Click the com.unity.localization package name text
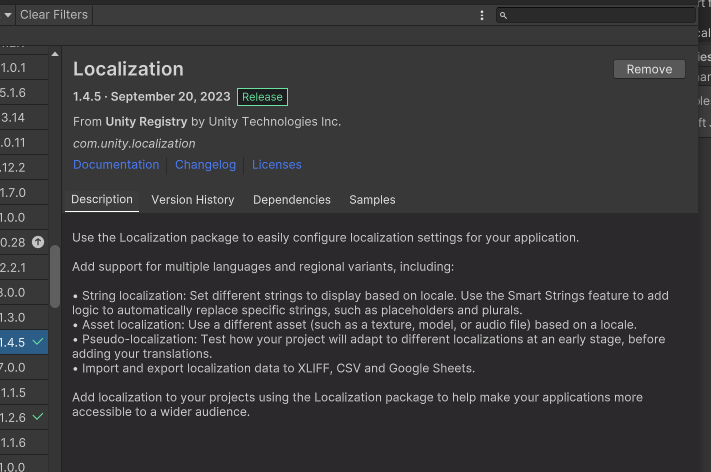This screenshot has height=472, width=711. tap(134, 144)
